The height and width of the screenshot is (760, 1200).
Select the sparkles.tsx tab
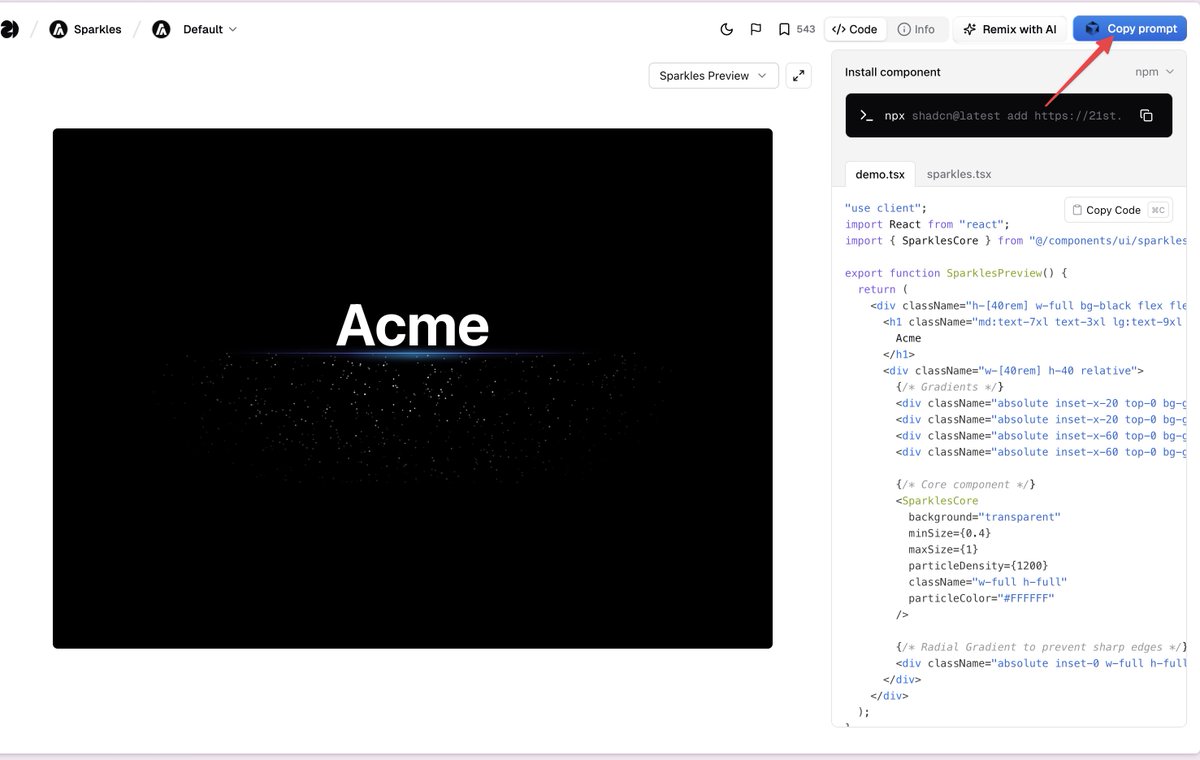point(959,174)
